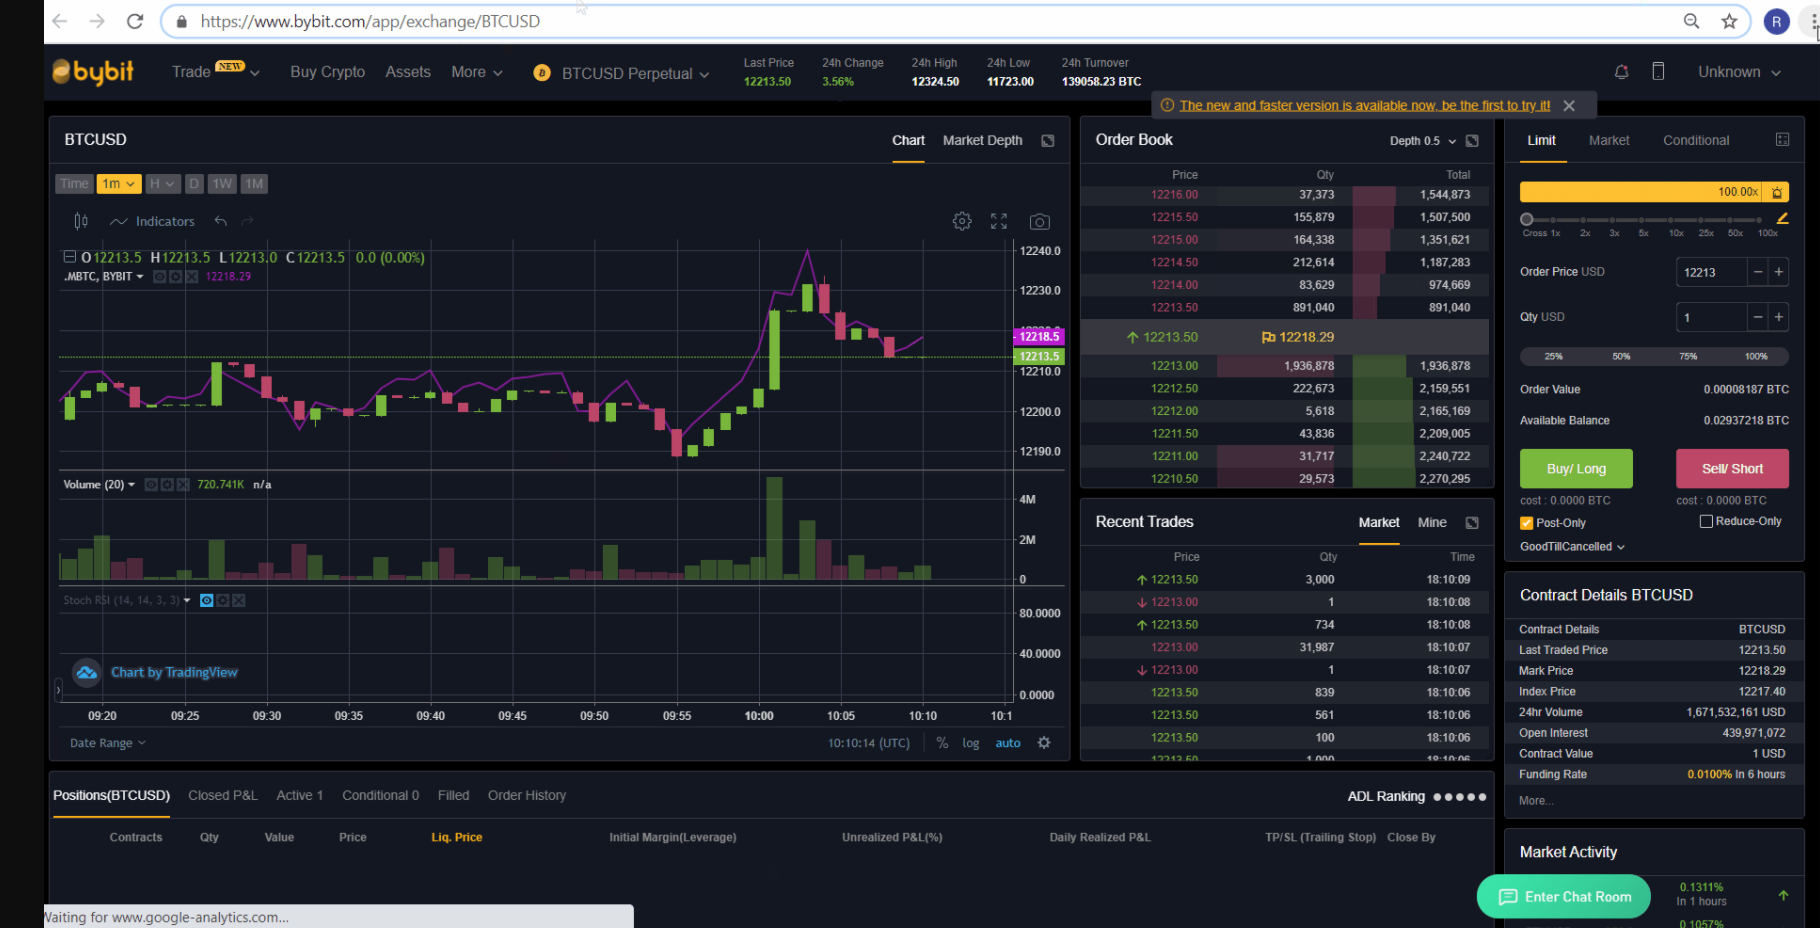Open Chart by TradingView link
The height and width of the screenshot is (928, 1820).
point(174,672)
